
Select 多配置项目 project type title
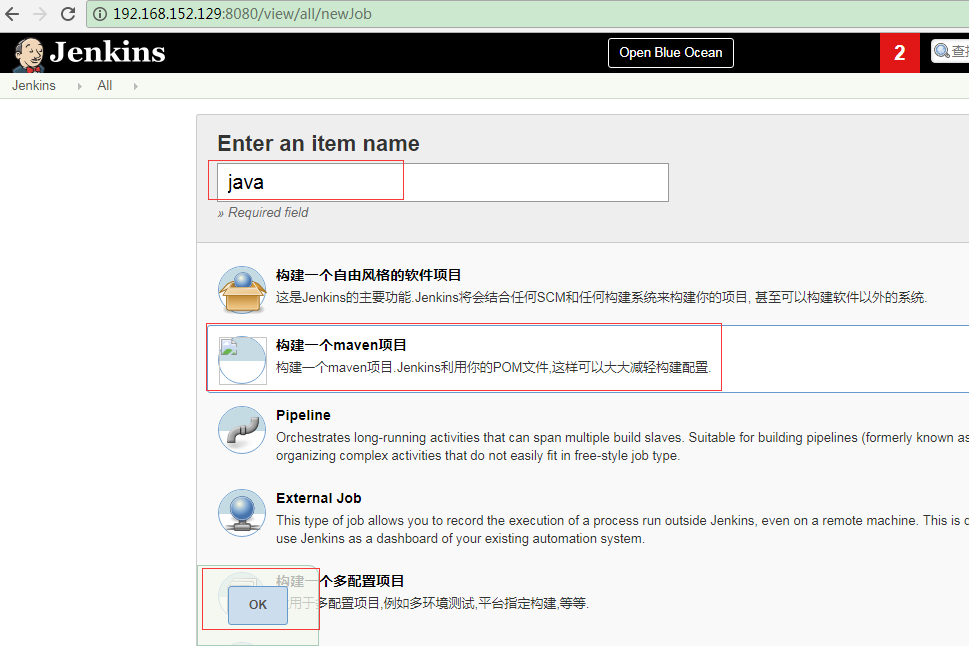[x=340, y=581]
